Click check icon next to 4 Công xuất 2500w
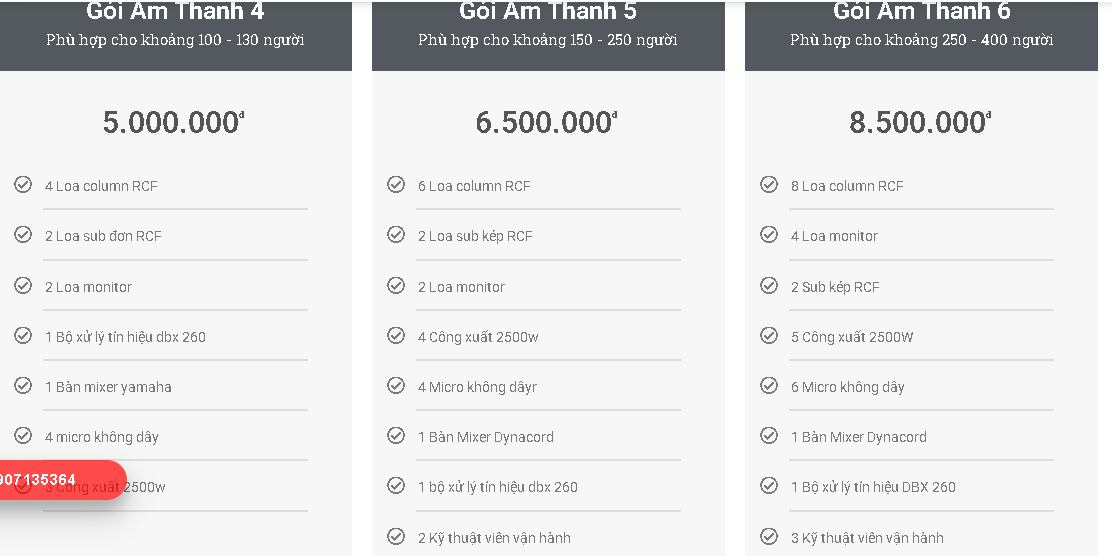1112x556 pixels. (396, 336)
